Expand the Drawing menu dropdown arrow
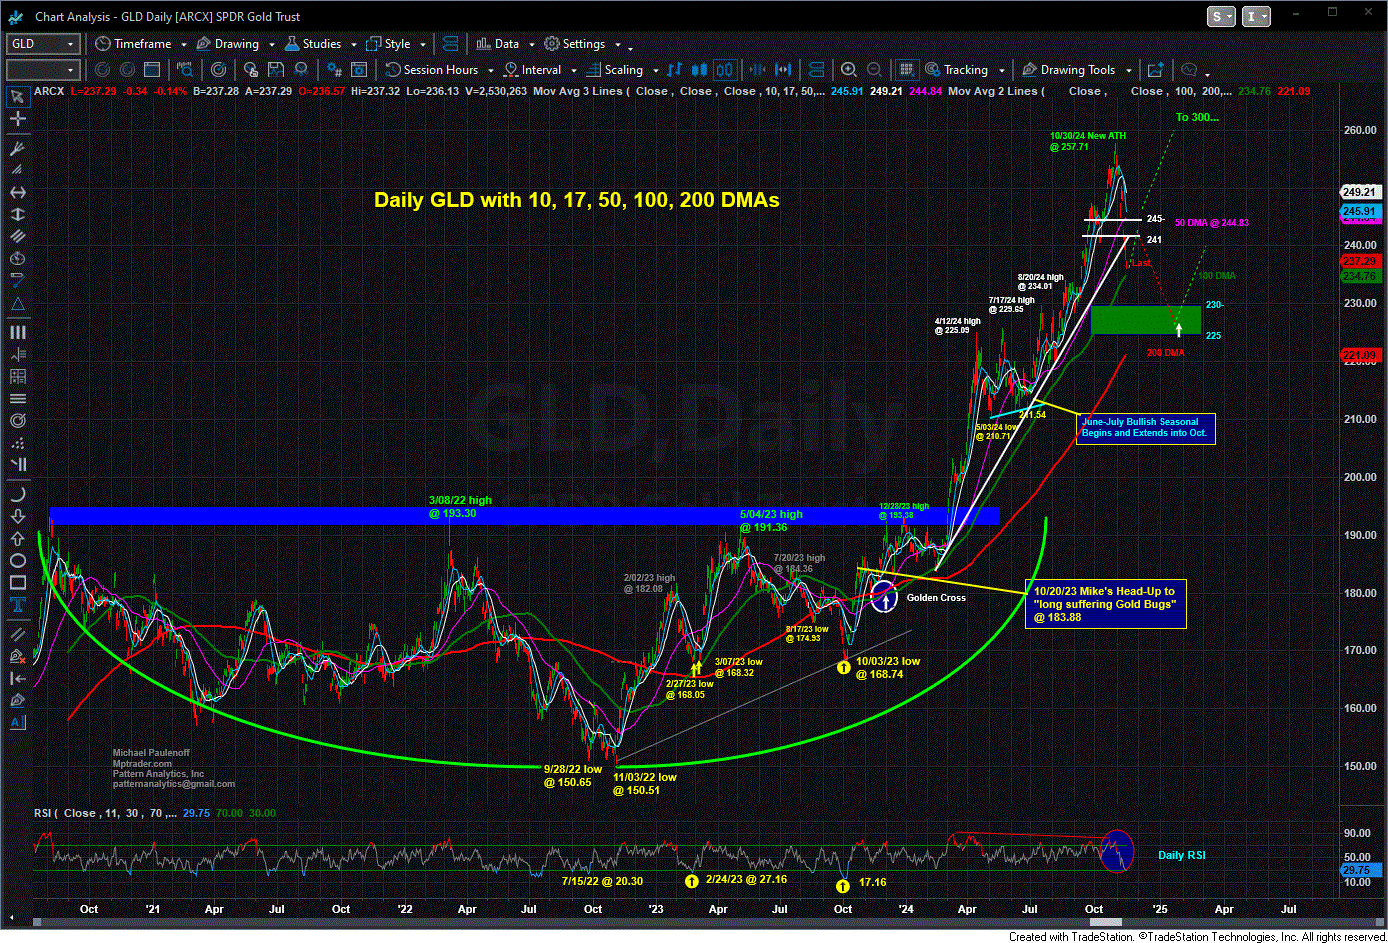 click(270, 45)
